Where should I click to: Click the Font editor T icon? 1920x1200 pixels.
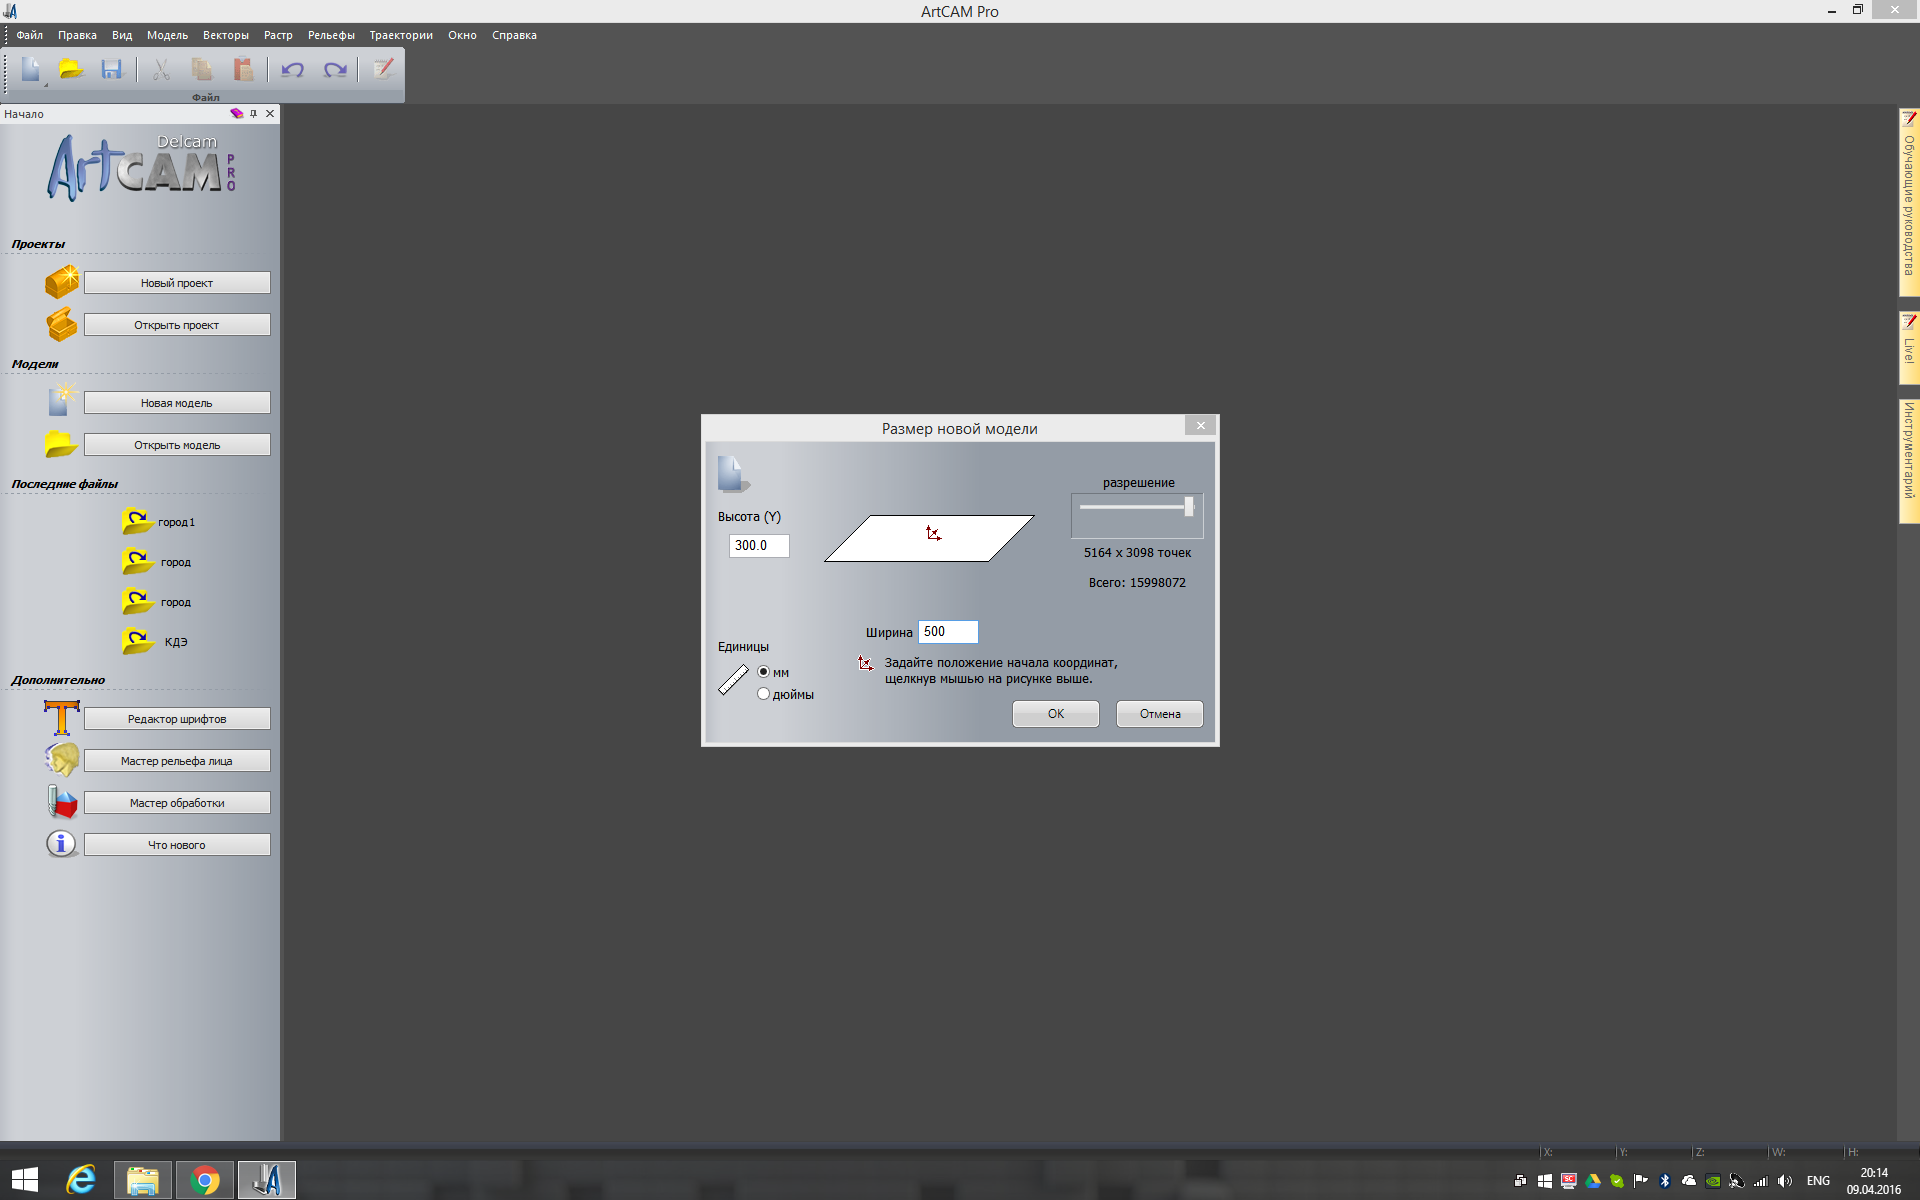click(x=61, y=718)
